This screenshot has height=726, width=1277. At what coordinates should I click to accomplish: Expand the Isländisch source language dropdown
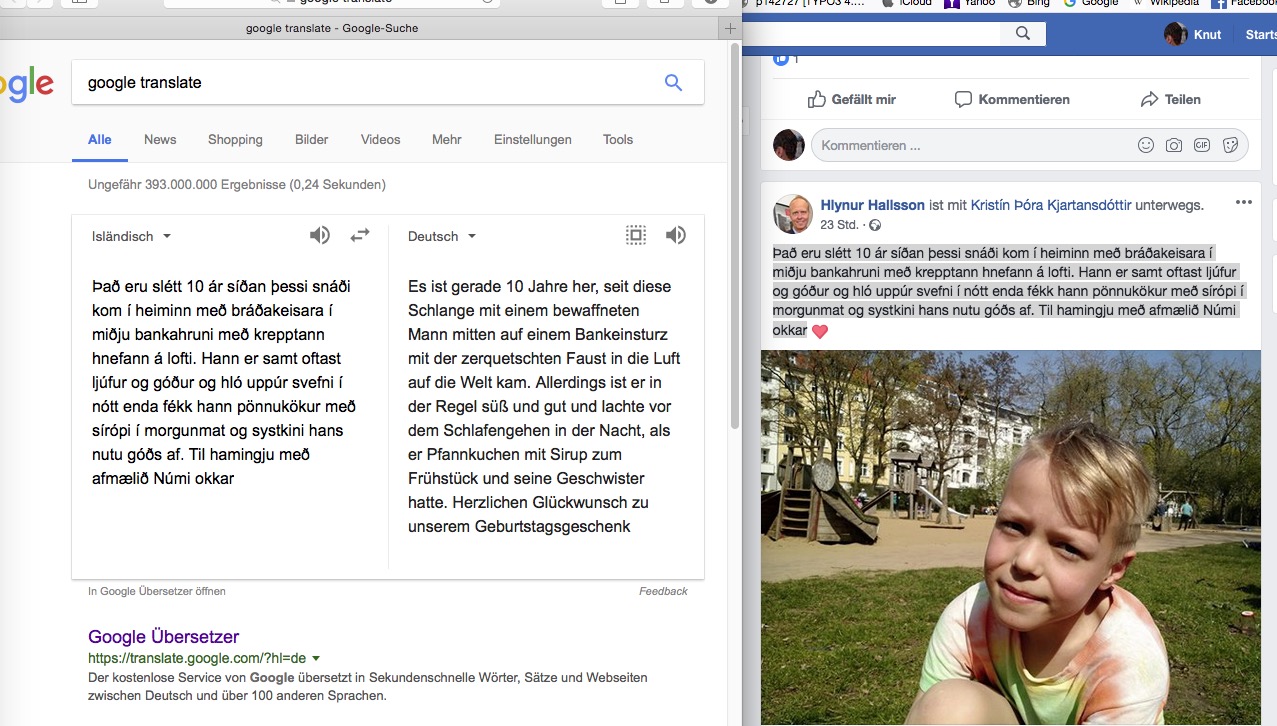click(x=131, y=237)
